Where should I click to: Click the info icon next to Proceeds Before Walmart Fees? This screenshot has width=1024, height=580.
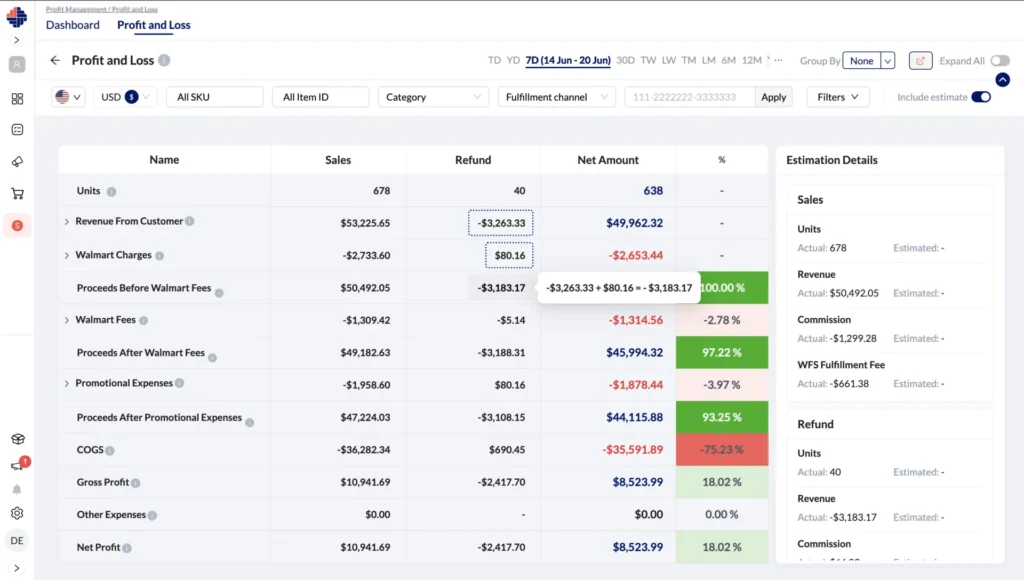point(219,293)
